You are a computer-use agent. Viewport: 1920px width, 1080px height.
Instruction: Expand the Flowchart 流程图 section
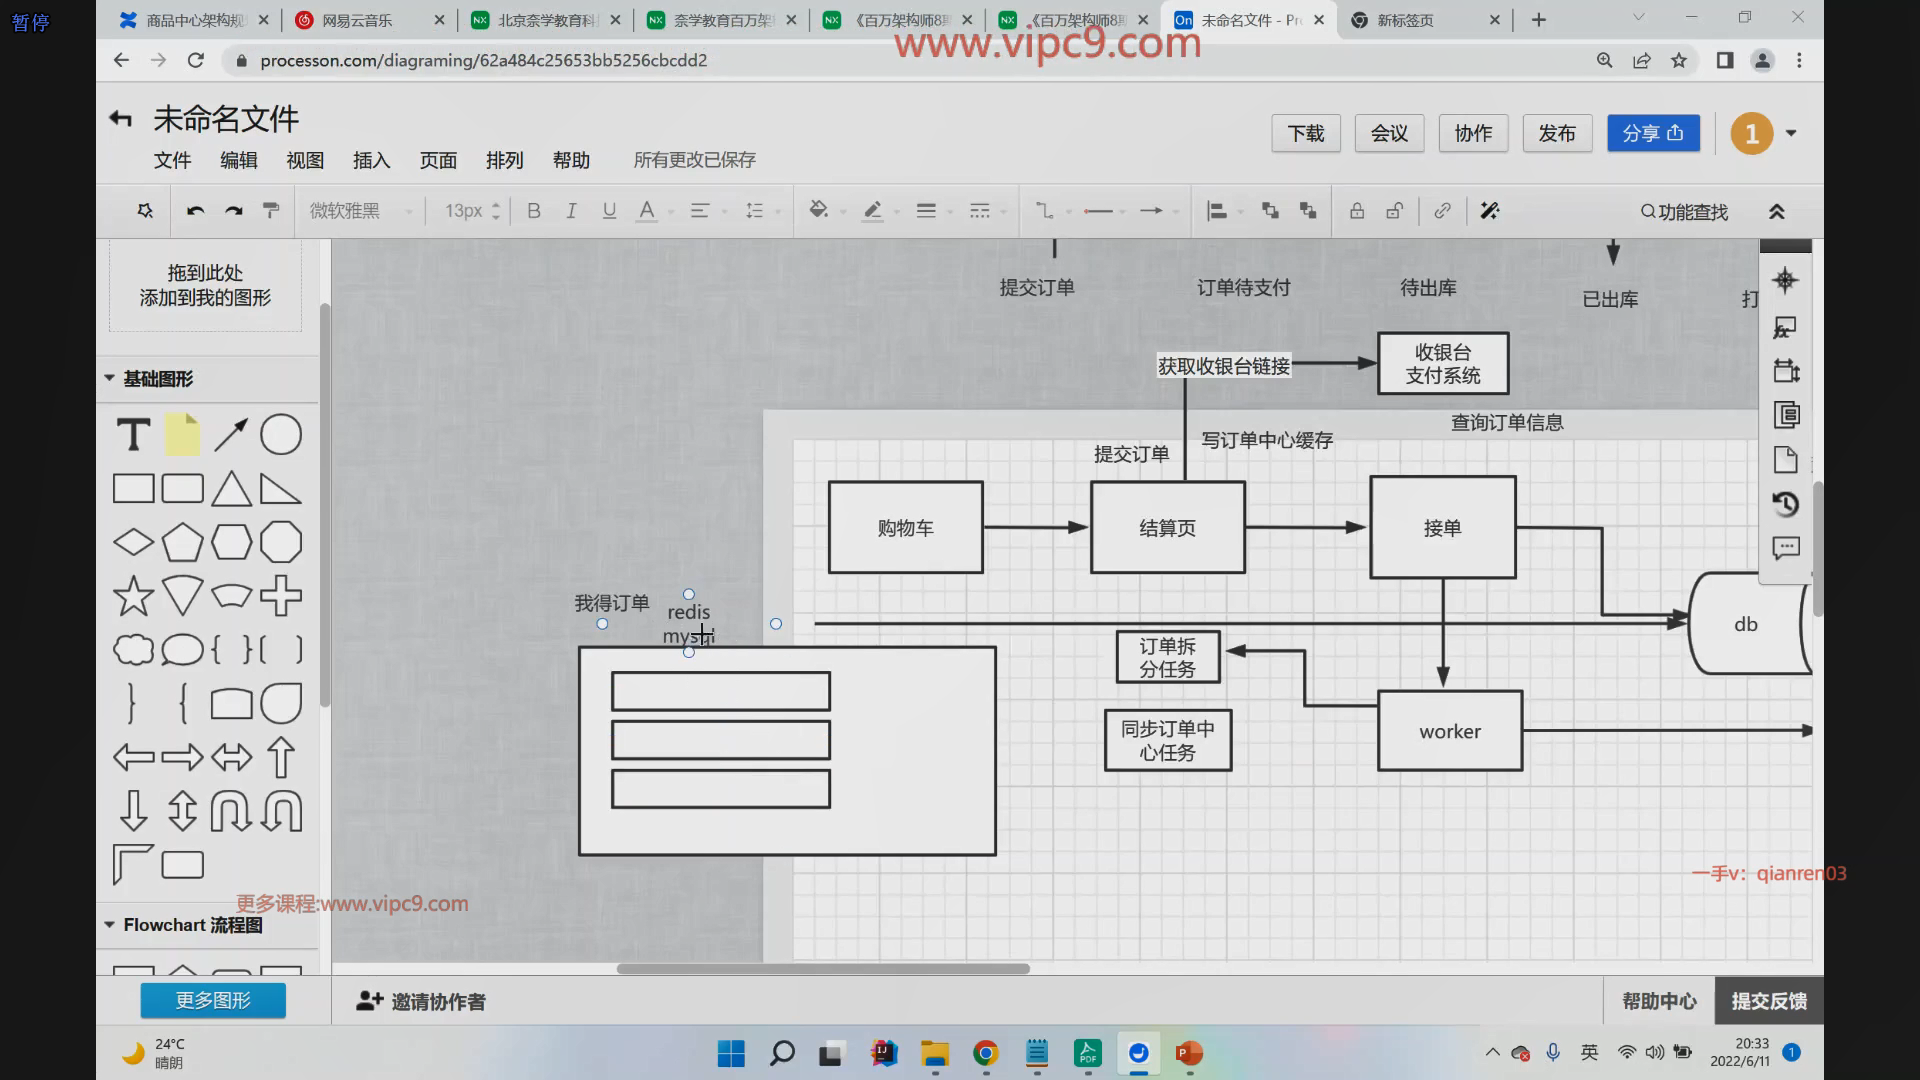tap(110, 925)
